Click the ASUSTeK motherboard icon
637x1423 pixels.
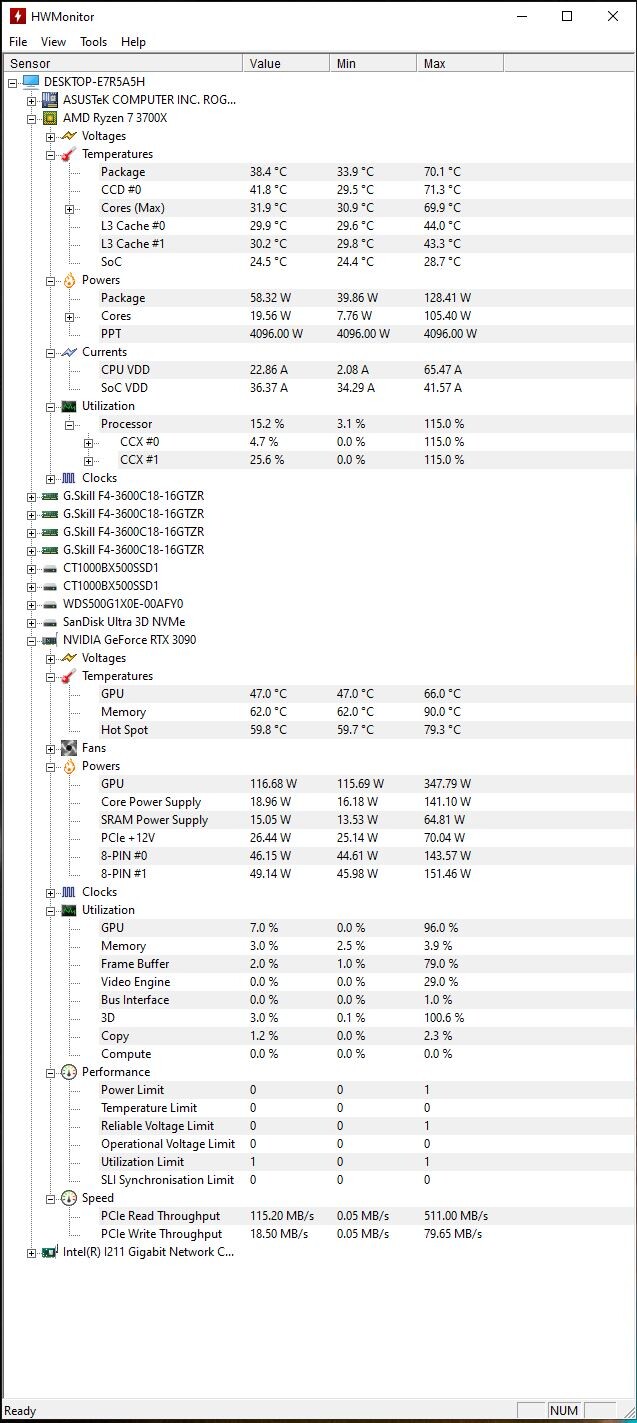pyautogui.click(x=50, y=100)
